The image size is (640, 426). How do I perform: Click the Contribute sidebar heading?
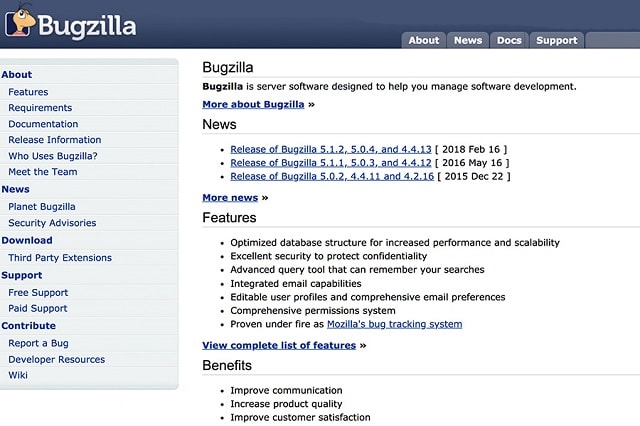click(x=29, y=326)
